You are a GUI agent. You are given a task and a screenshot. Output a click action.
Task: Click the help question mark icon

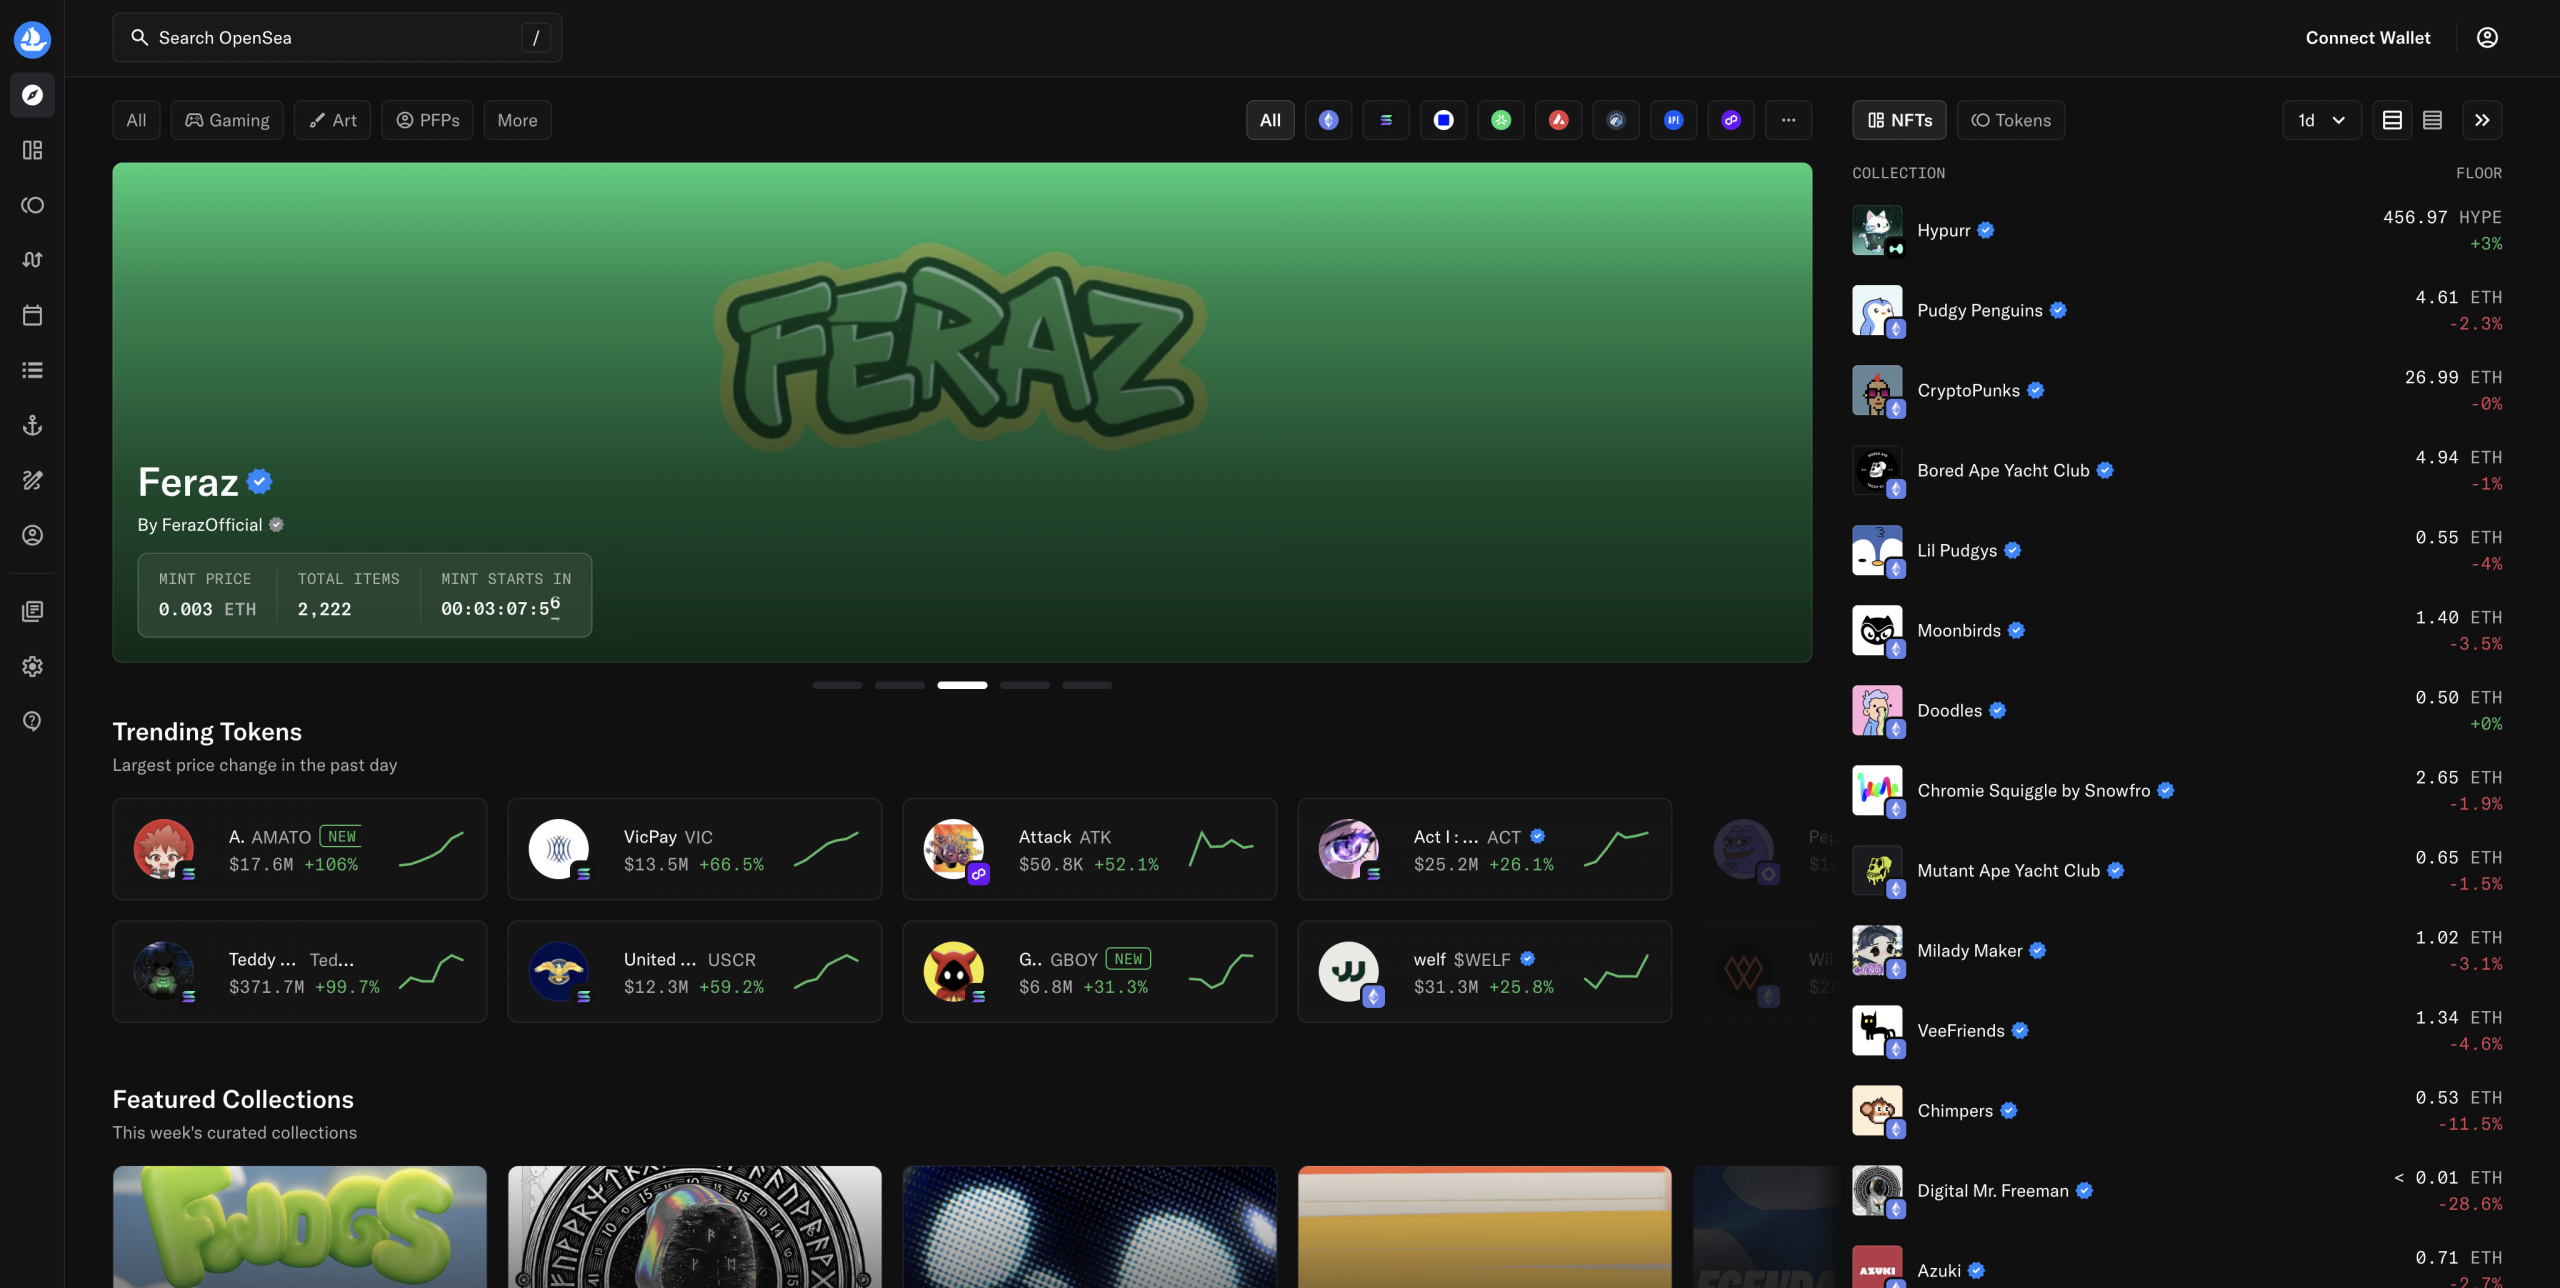tap(32, 721)
